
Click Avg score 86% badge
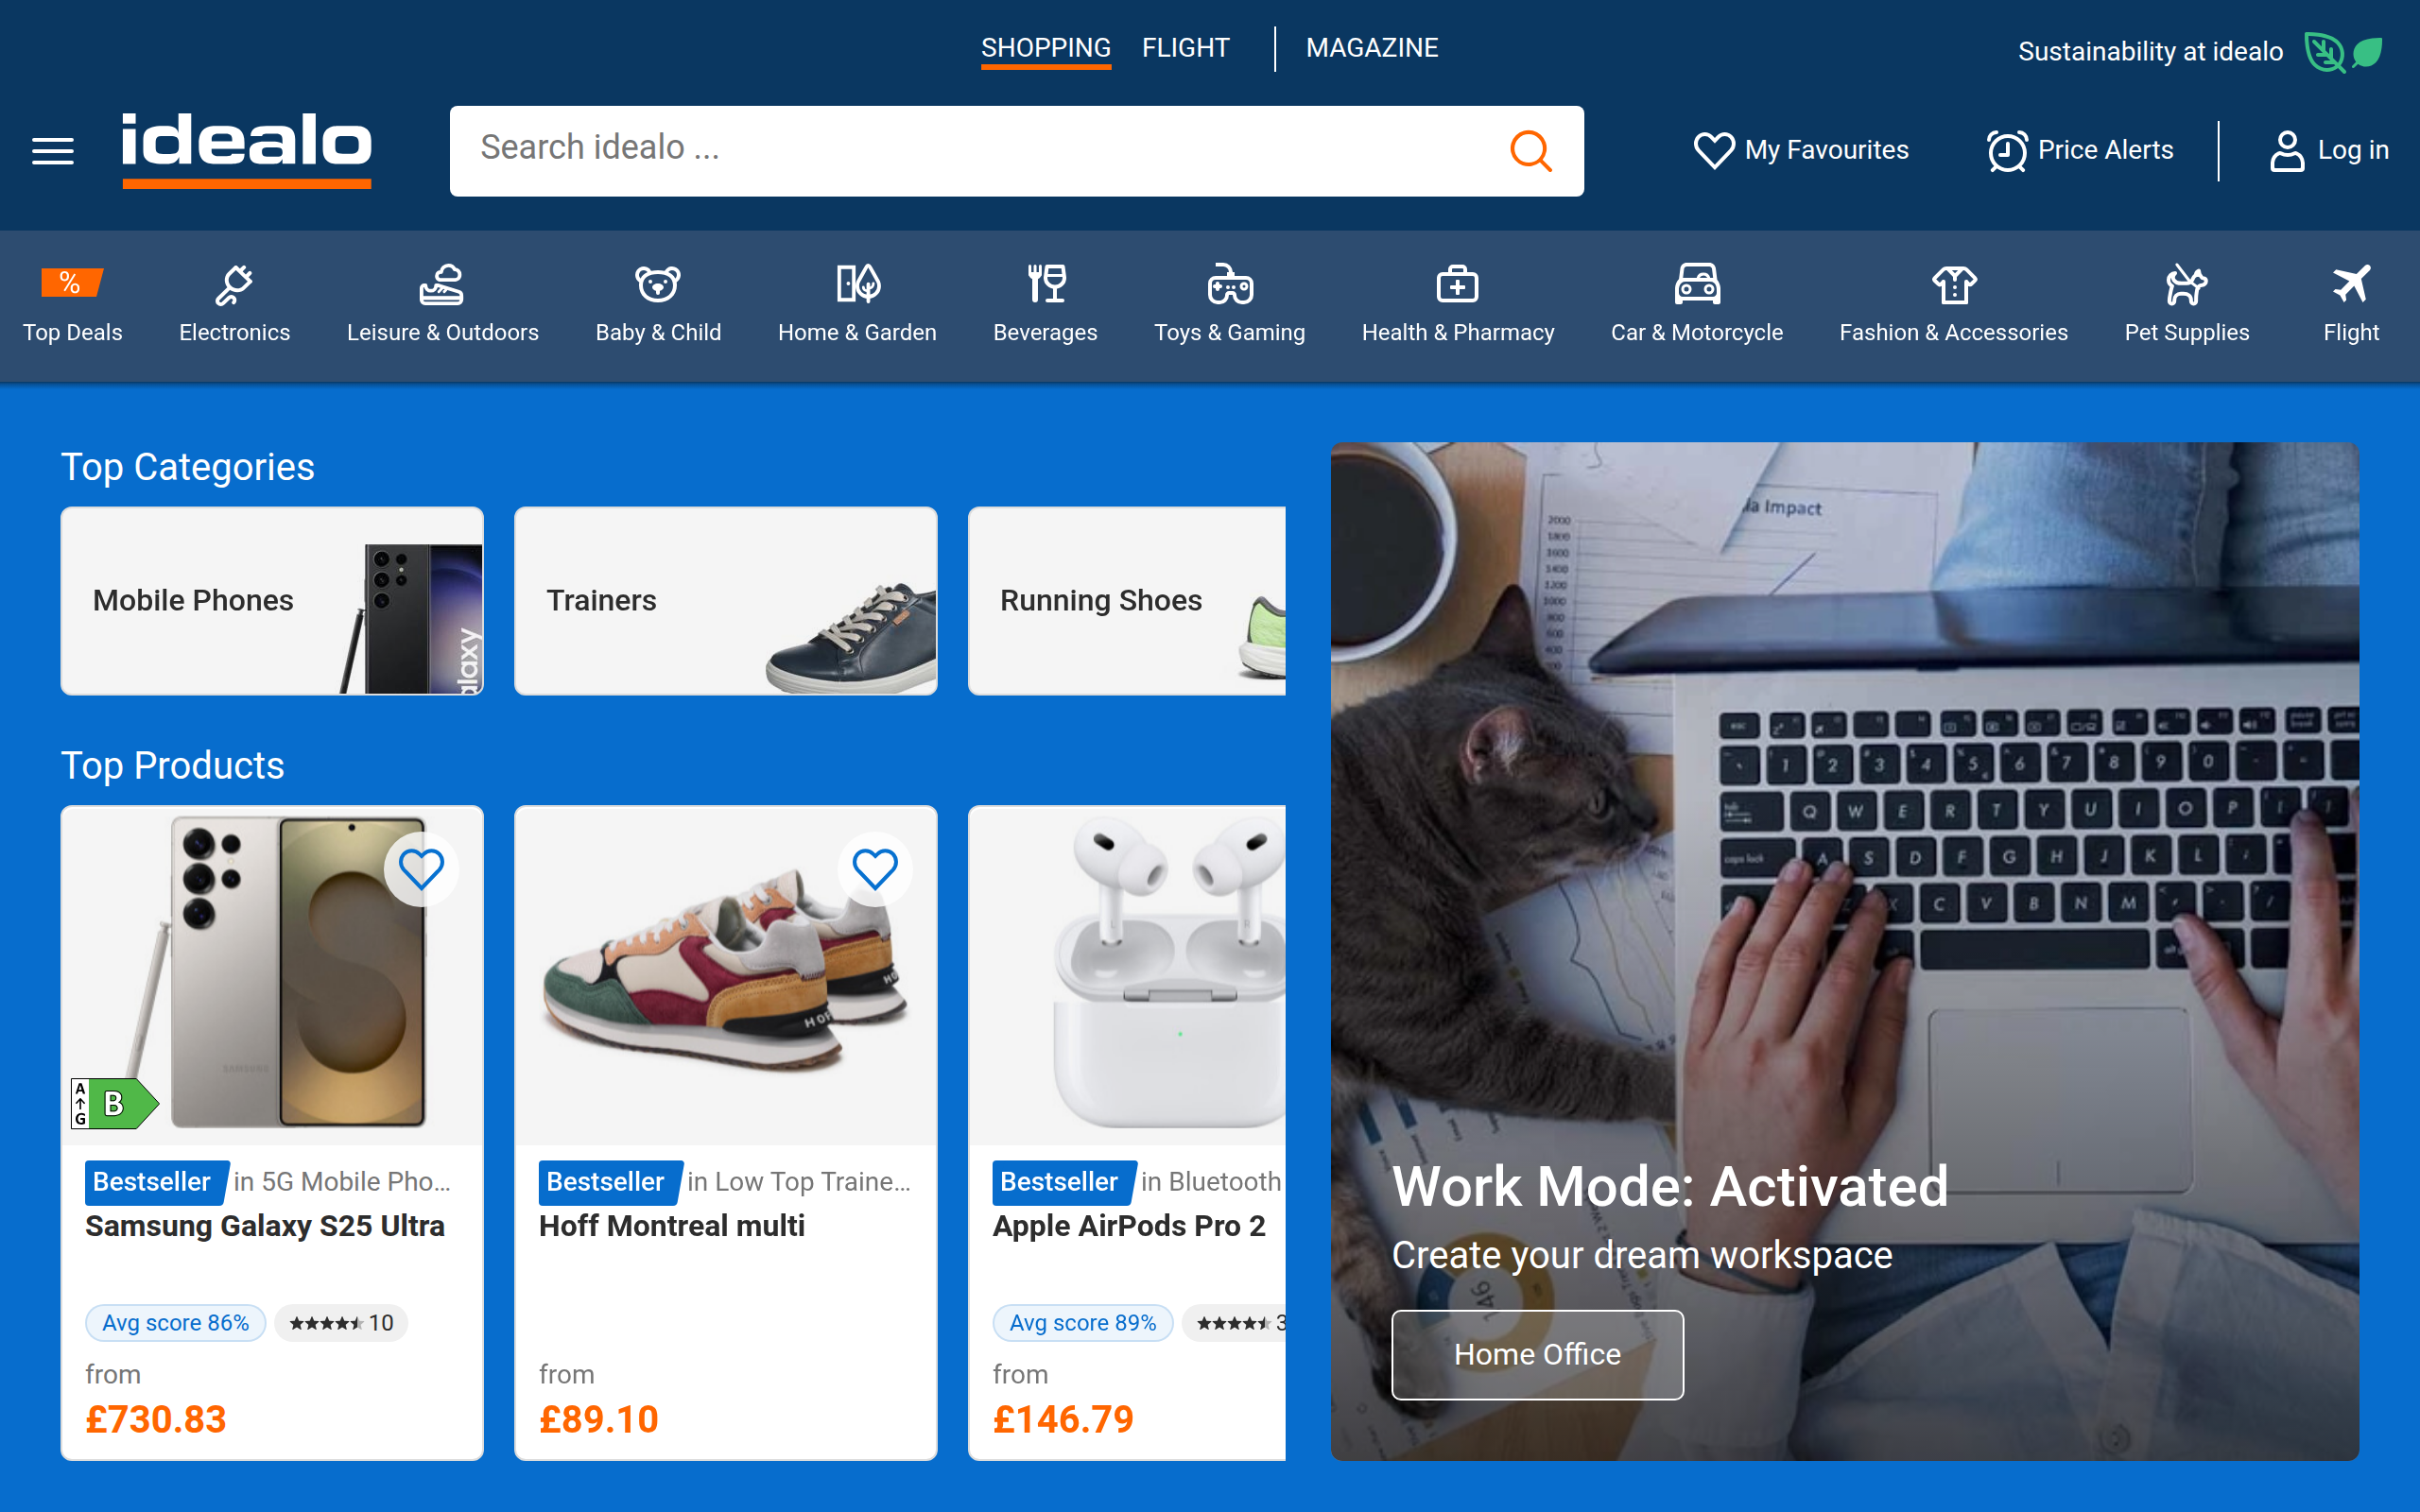pos(175,1323)
